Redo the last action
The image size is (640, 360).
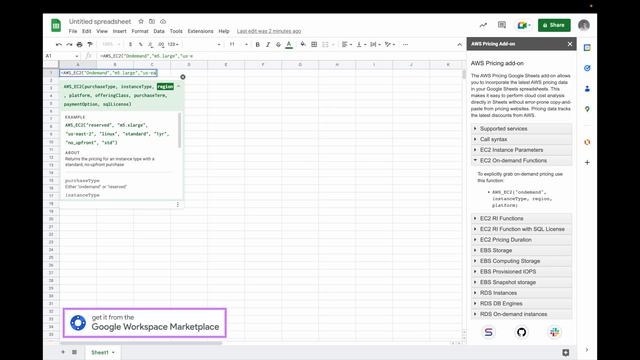click(x=69, y=44)
